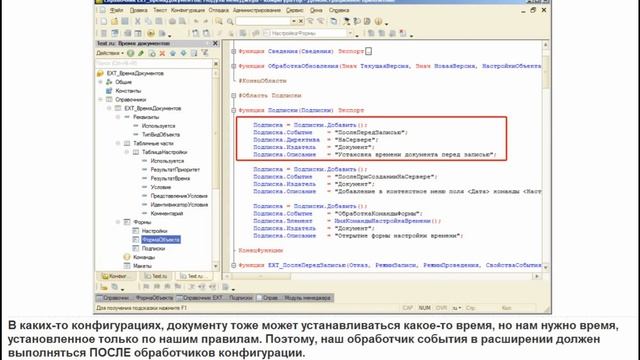Click the Print toolbar icon

pos(172,21)
